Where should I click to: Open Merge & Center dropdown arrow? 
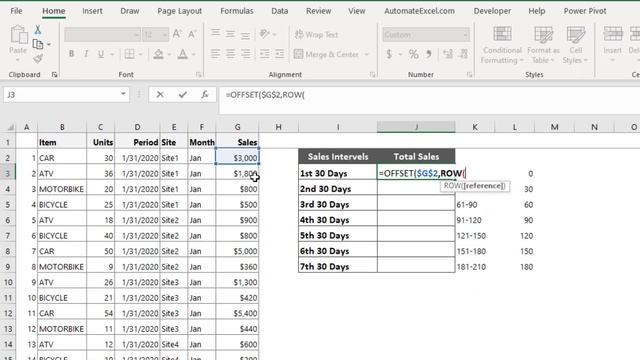coord(366,54)
